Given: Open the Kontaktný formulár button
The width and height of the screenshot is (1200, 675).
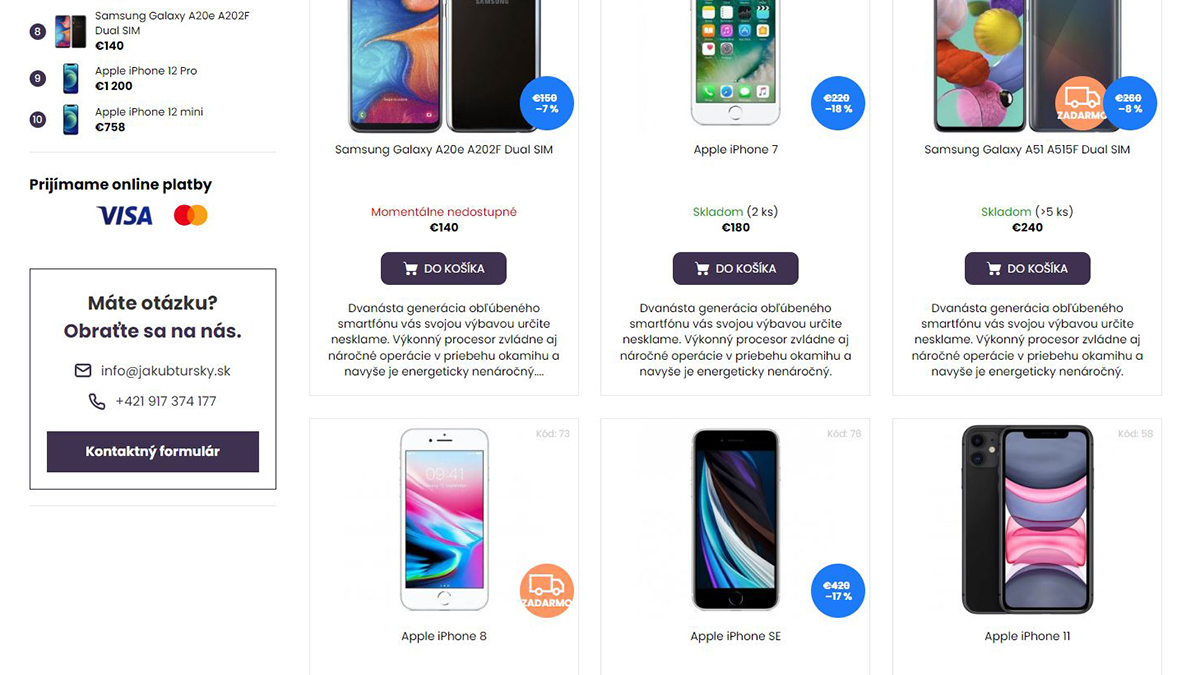Looking at the screenshot, I should coord(153,452).
